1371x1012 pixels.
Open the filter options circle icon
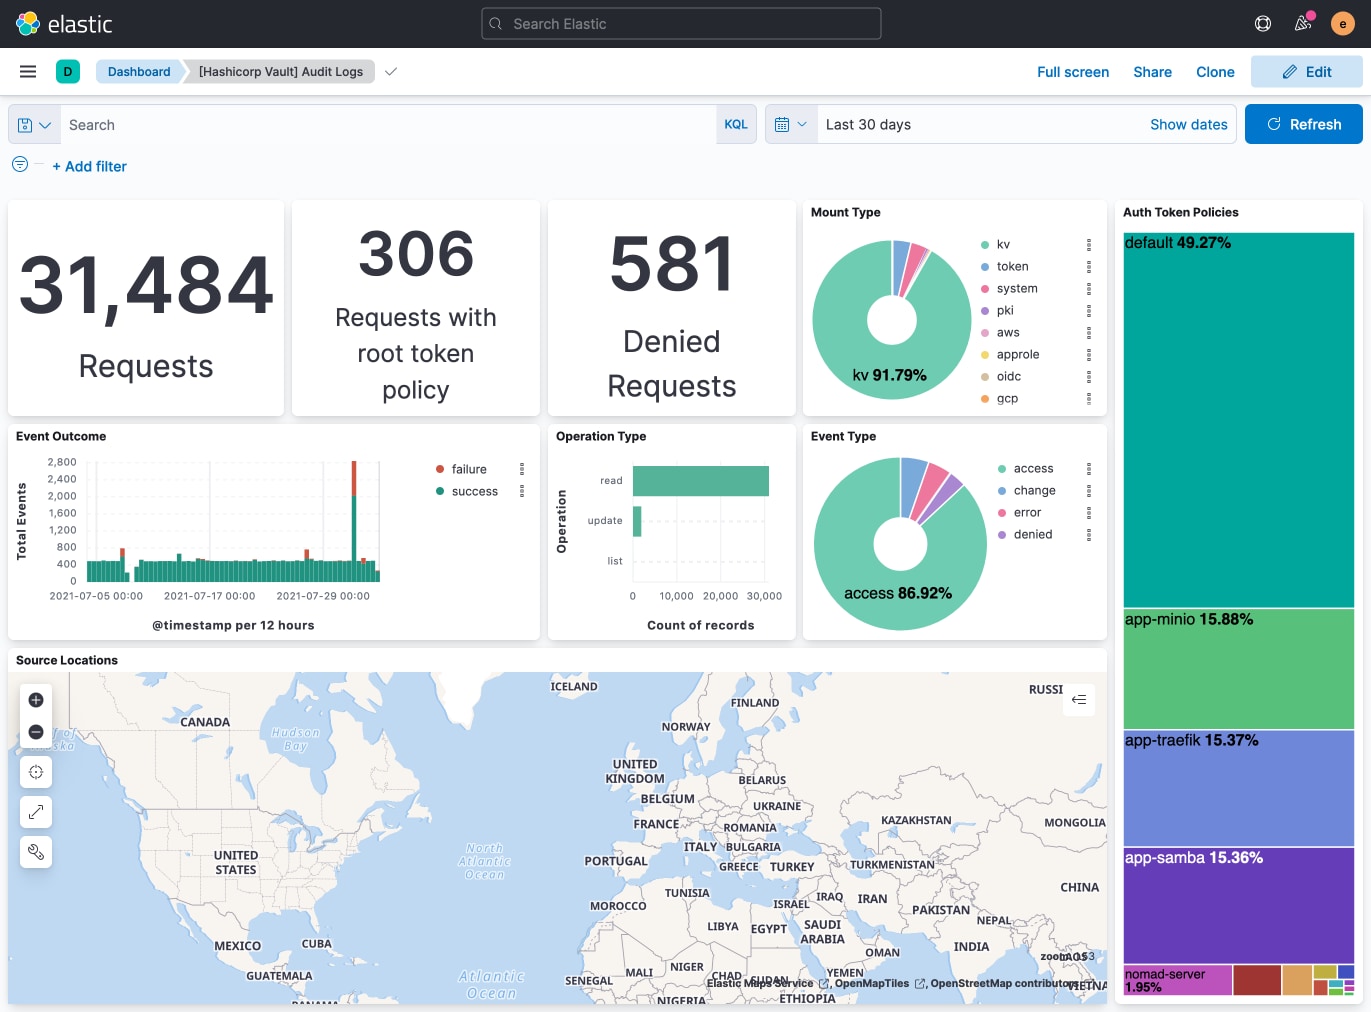(x=20, y=164)
